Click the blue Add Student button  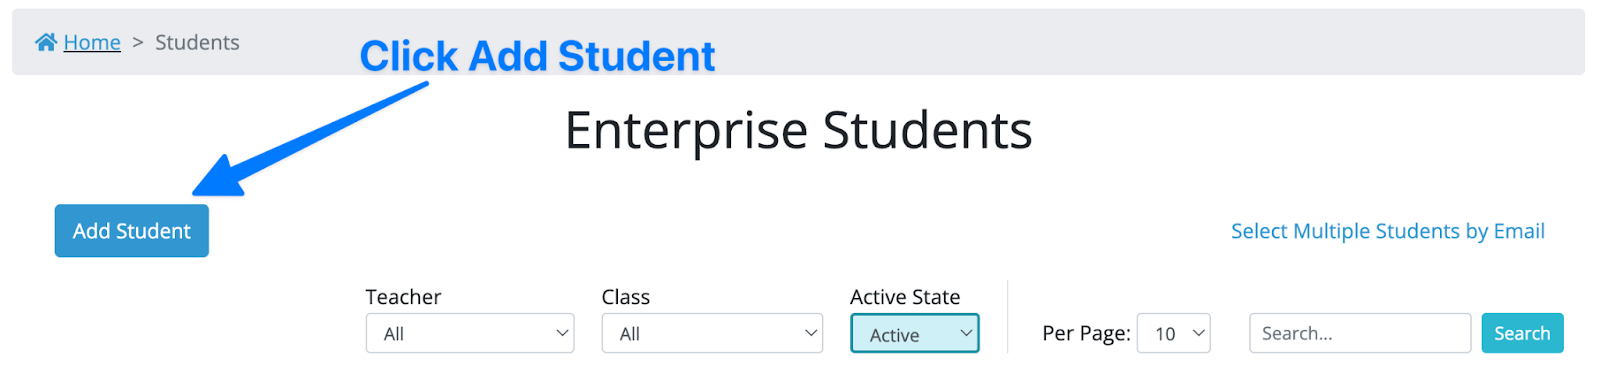(x=132, y=231)
